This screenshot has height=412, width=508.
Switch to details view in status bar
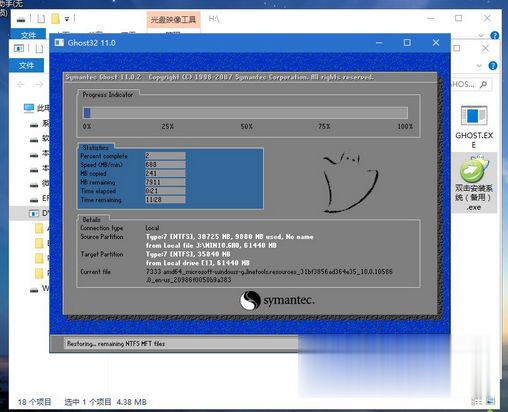(477, 402)
